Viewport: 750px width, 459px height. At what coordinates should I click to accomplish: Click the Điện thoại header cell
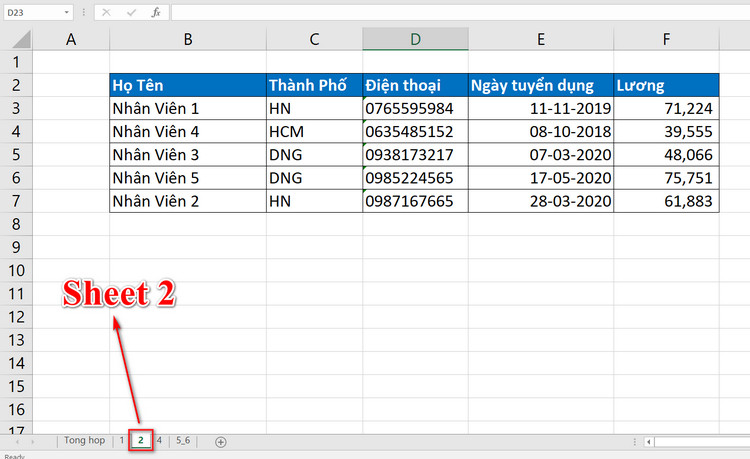click(x=415, y=85)
